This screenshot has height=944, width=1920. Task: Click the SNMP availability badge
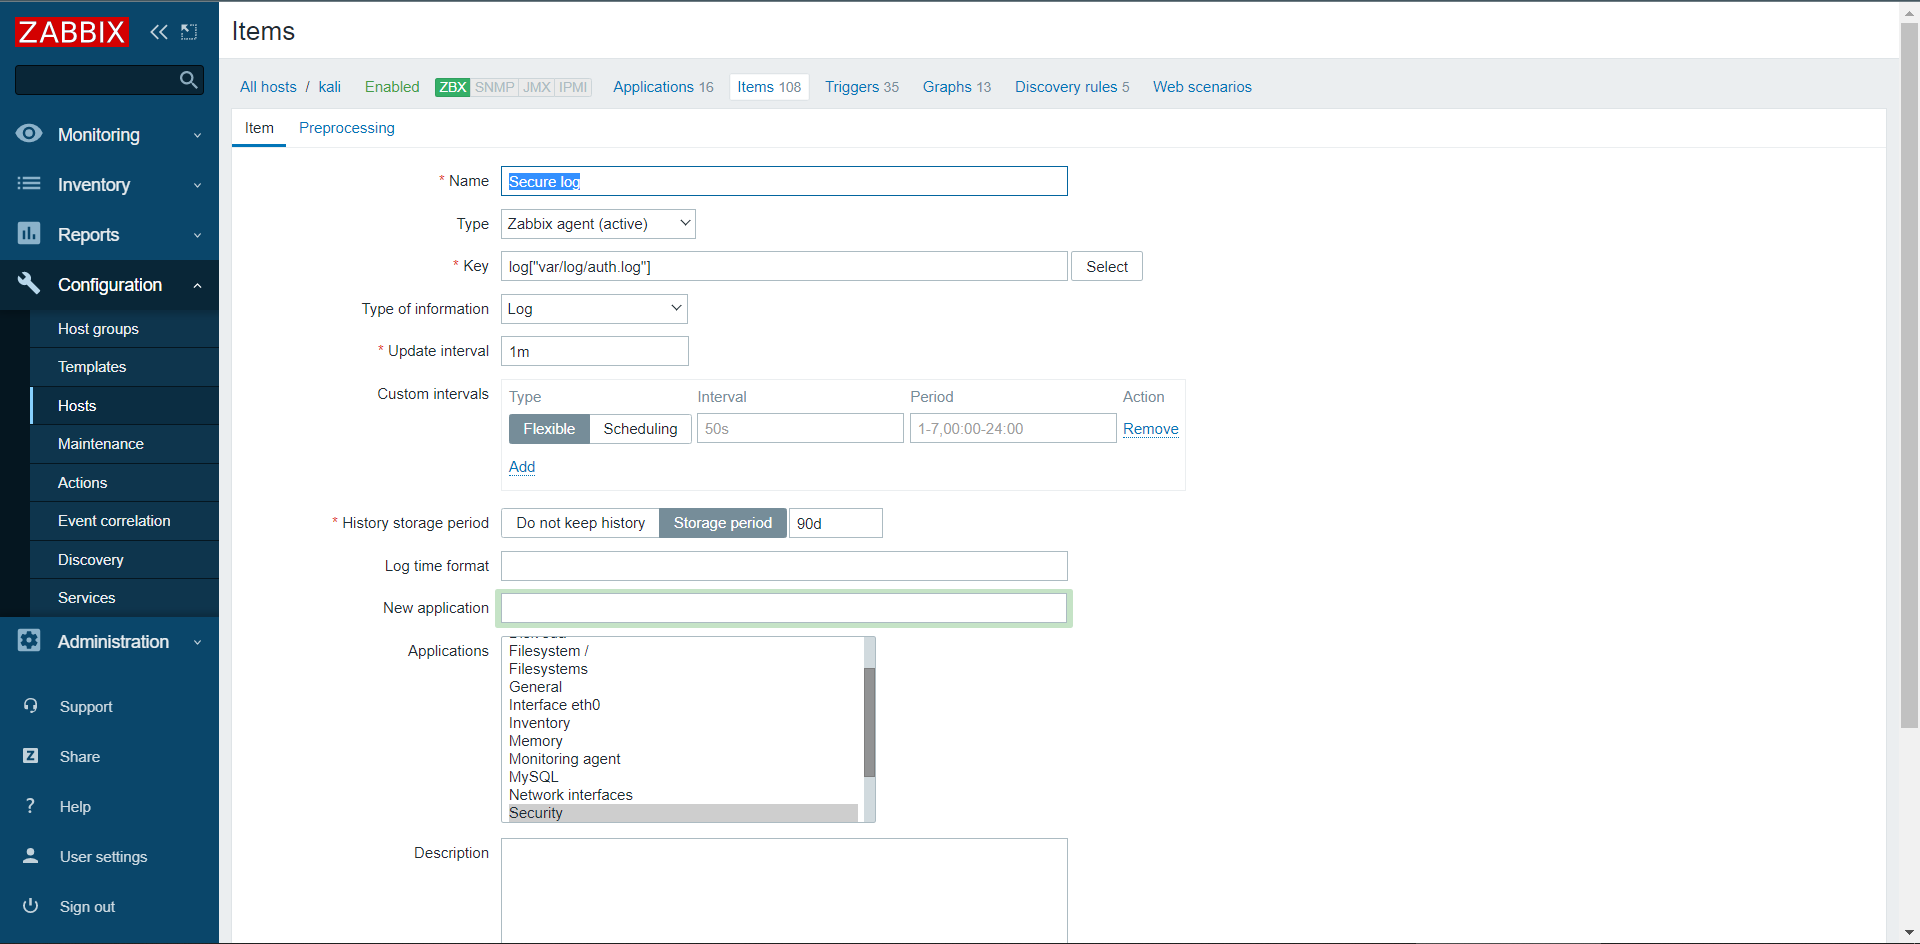coord(494,87)
